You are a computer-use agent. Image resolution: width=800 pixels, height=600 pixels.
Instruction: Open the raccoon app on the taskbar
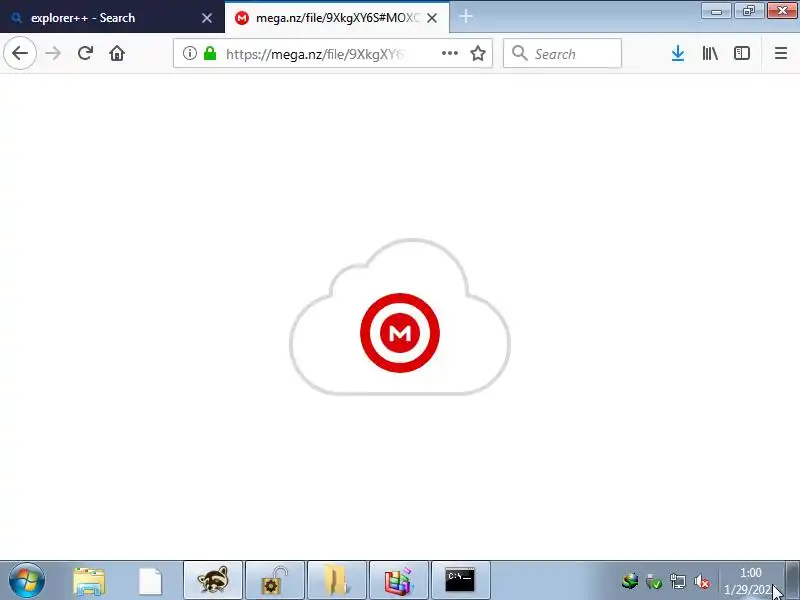213,580
